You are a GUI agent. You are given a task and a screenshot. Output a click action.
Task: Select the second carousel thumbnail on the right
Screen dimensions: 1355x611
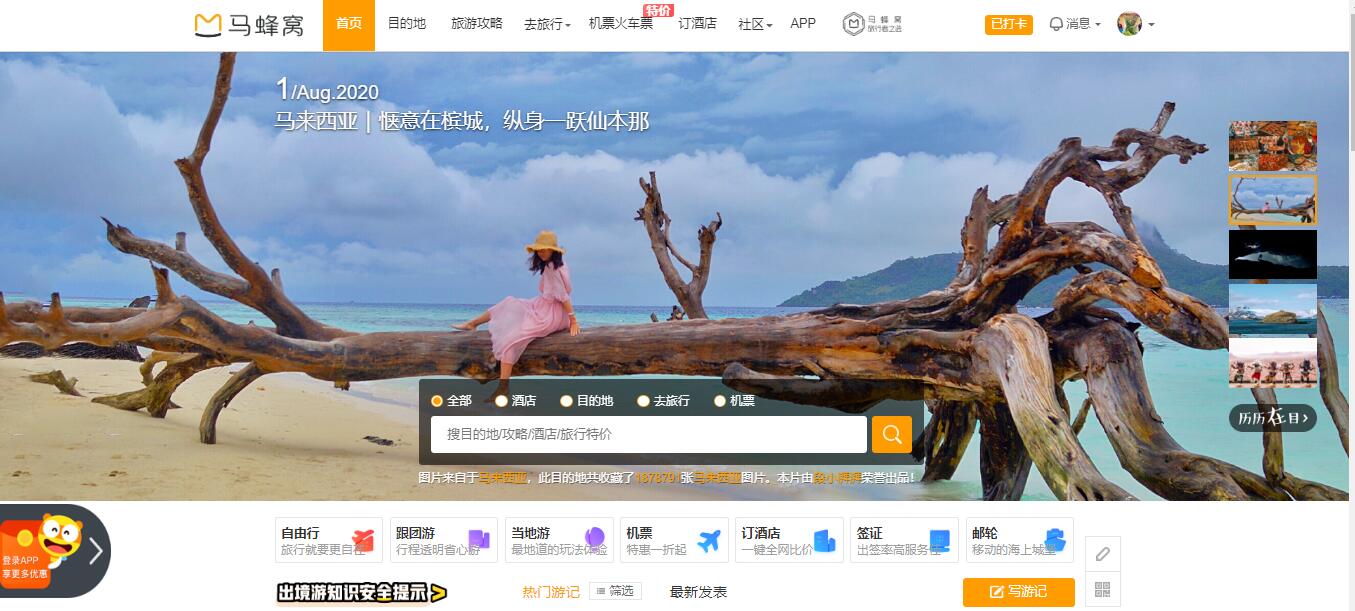pyautogui.click(x=1272, y=198)
